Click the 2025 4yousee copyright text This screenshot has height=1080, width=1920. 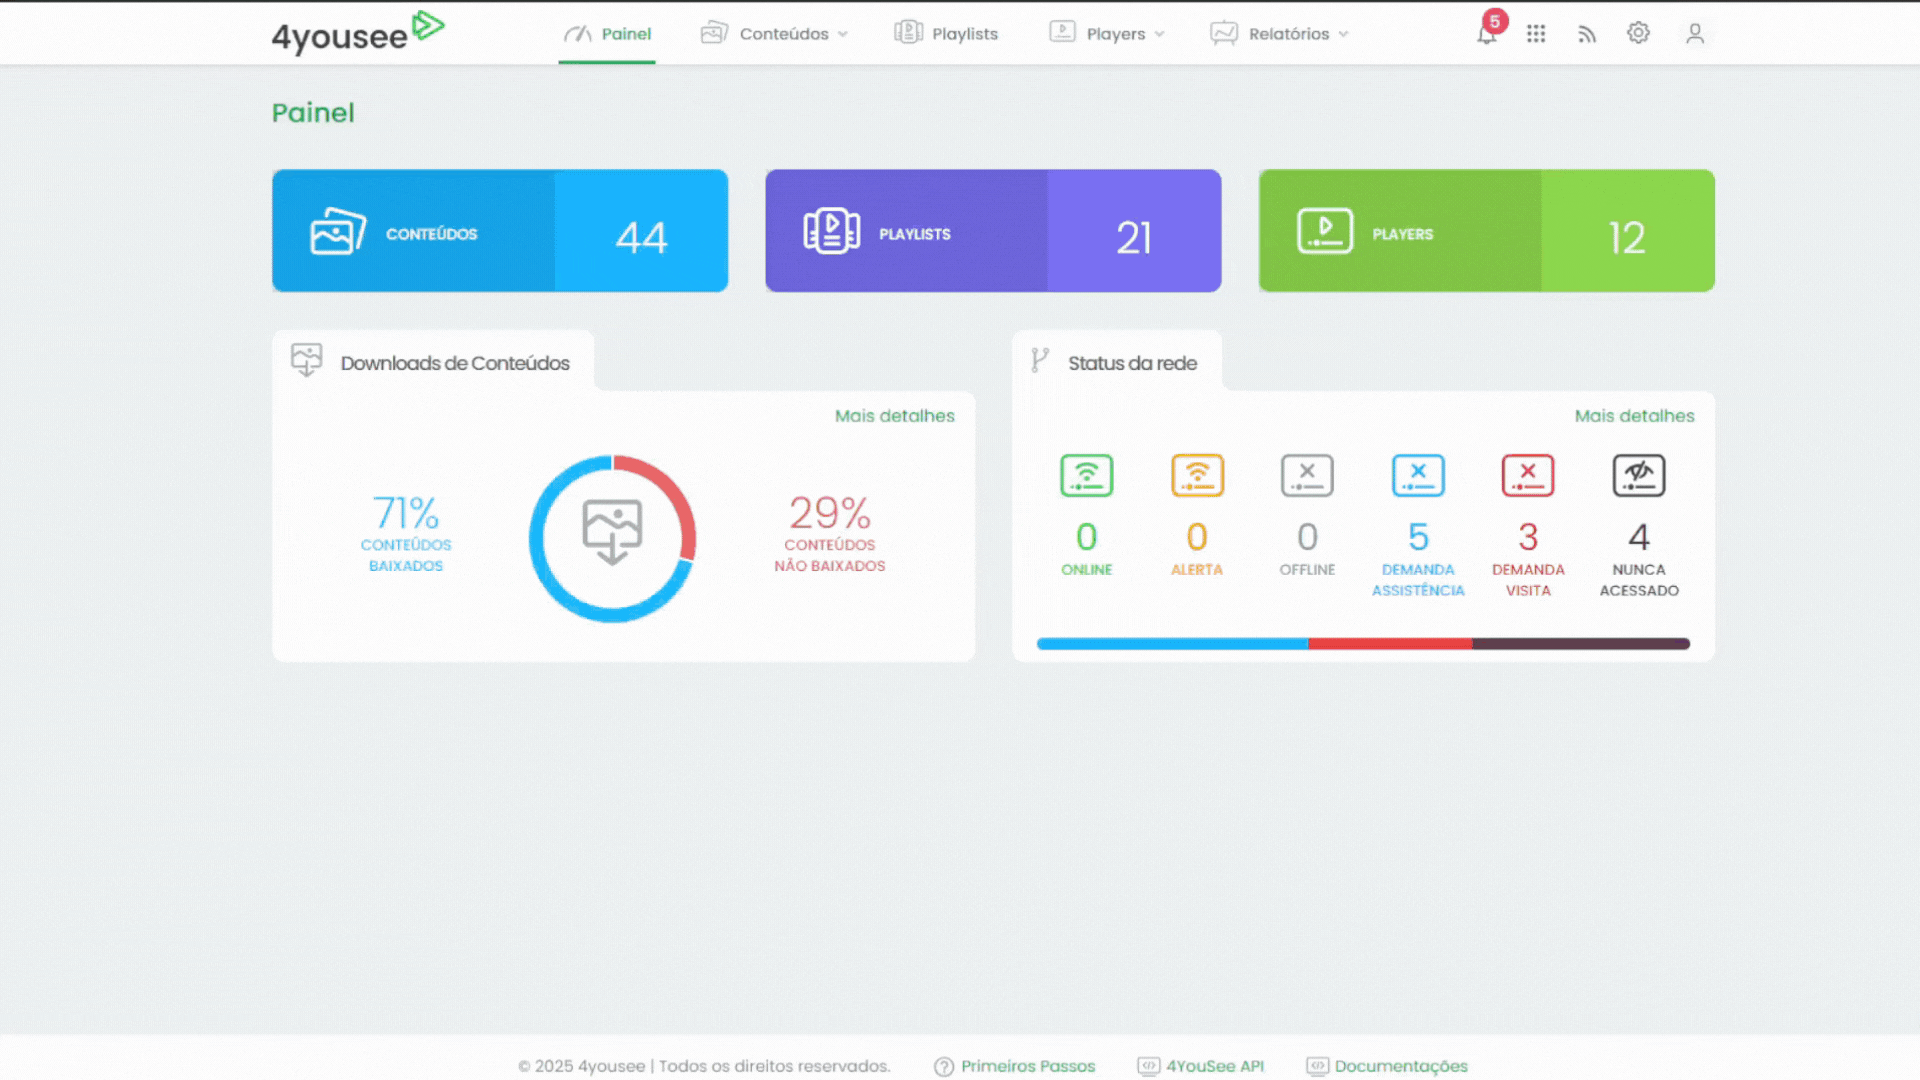click(704, 1067)
